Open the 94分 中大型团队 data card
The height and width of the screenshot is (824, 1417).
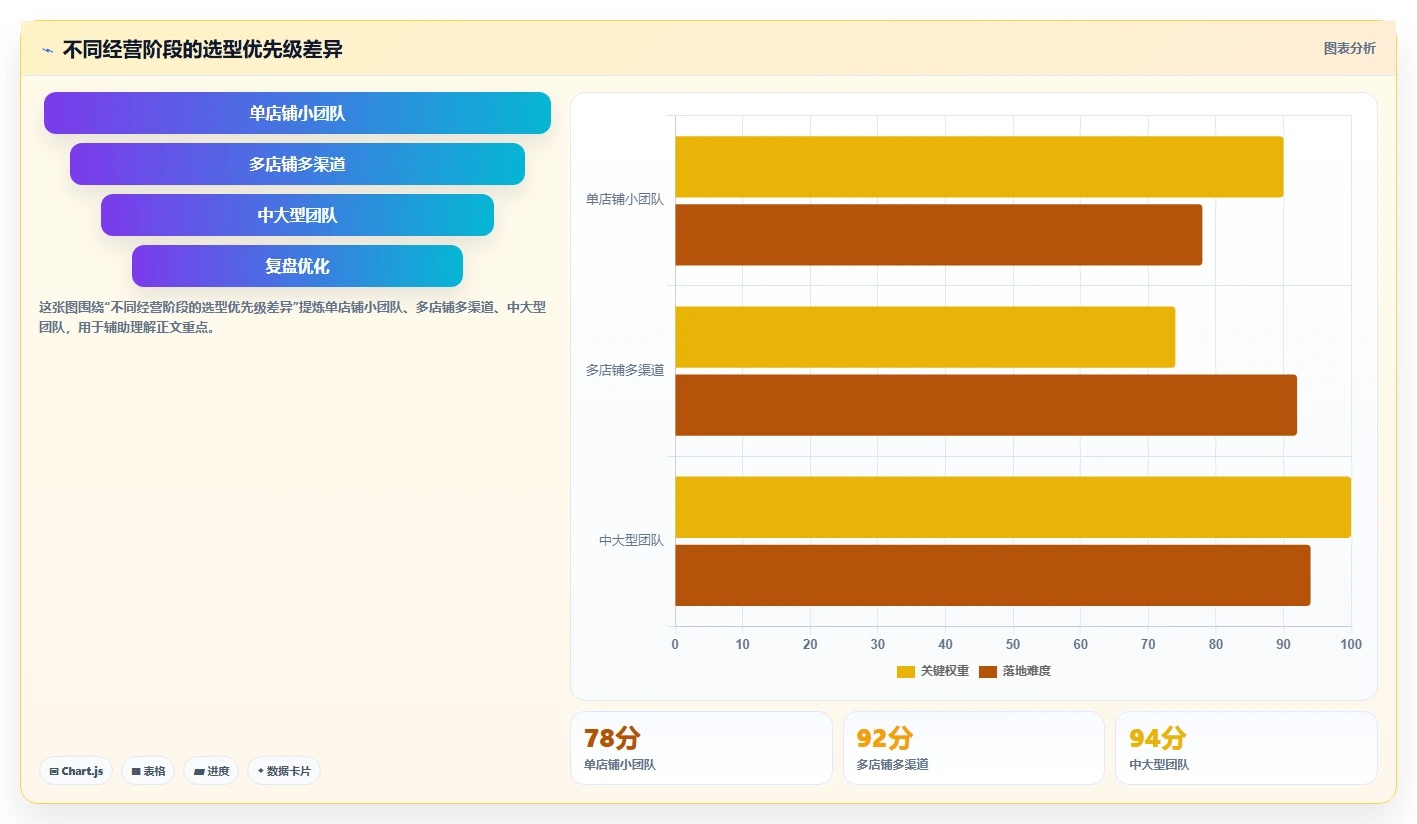[1246, 748]
